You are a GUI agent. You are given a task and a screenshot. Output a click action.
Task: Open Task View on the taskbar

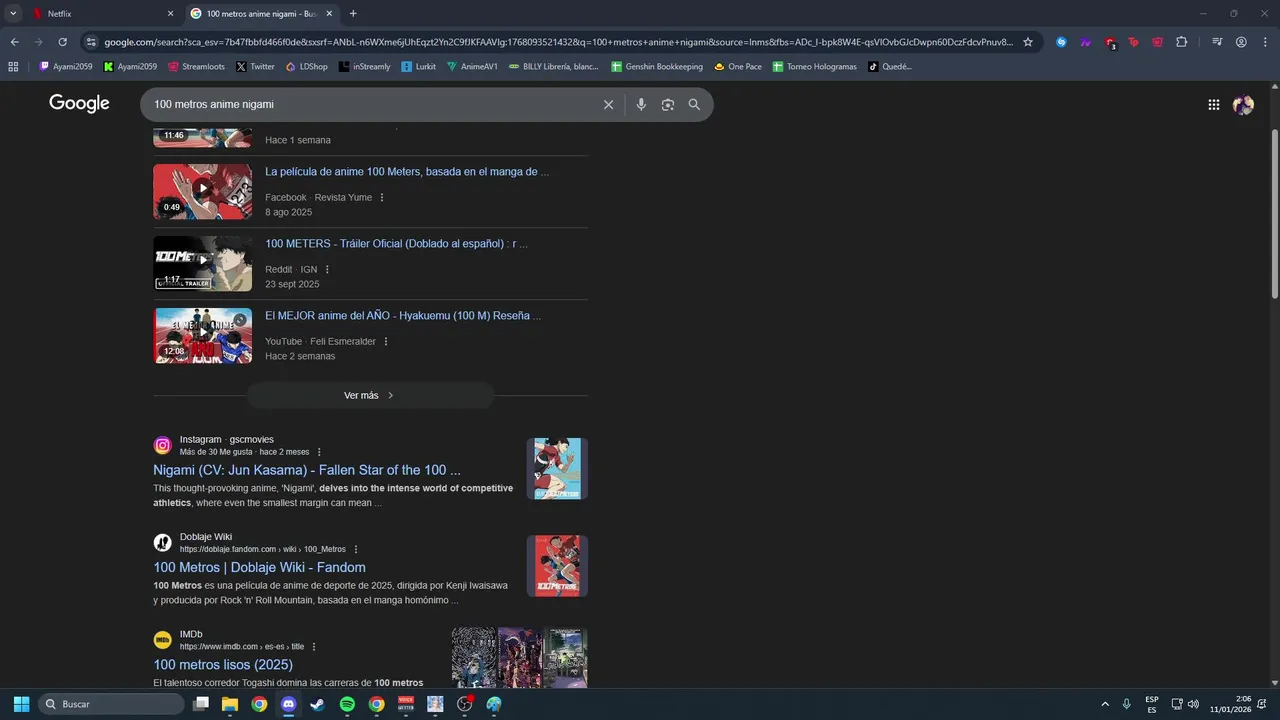pos(201,704)
